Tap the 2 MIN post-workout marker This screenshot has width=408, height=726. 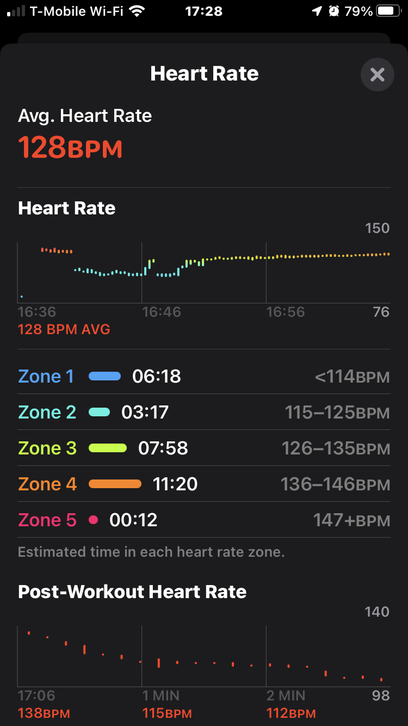click(286, 695)
